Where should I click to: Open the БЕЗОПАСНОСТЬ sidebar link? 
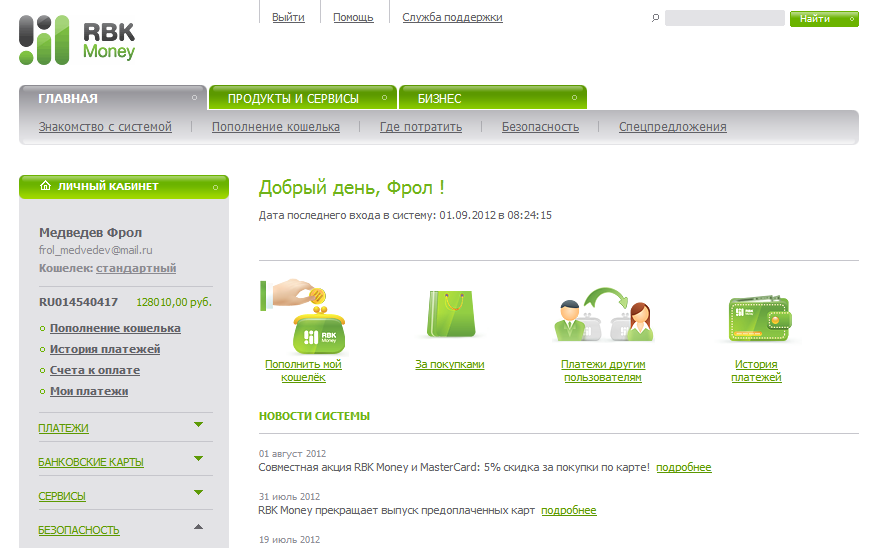(79, 530)
